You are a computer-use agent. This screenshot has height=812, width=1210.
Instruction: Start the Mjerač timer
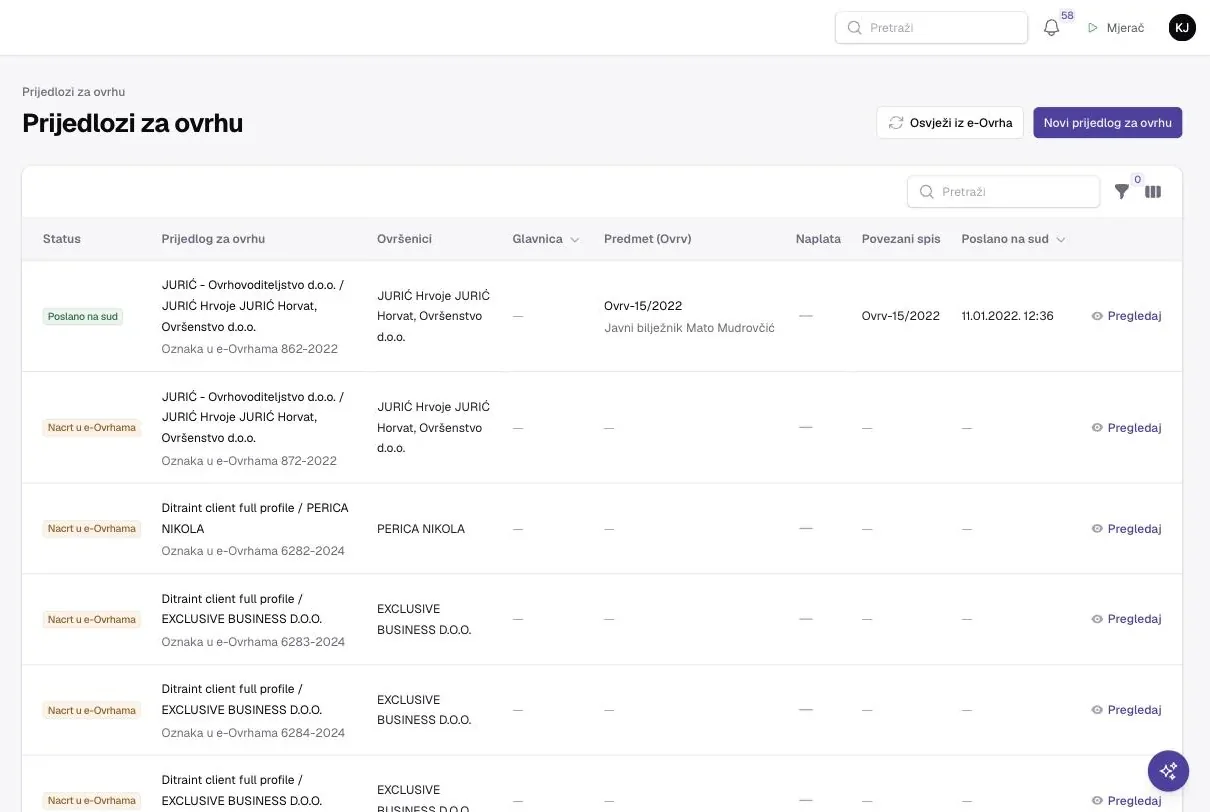click(x=1115, y=28)
